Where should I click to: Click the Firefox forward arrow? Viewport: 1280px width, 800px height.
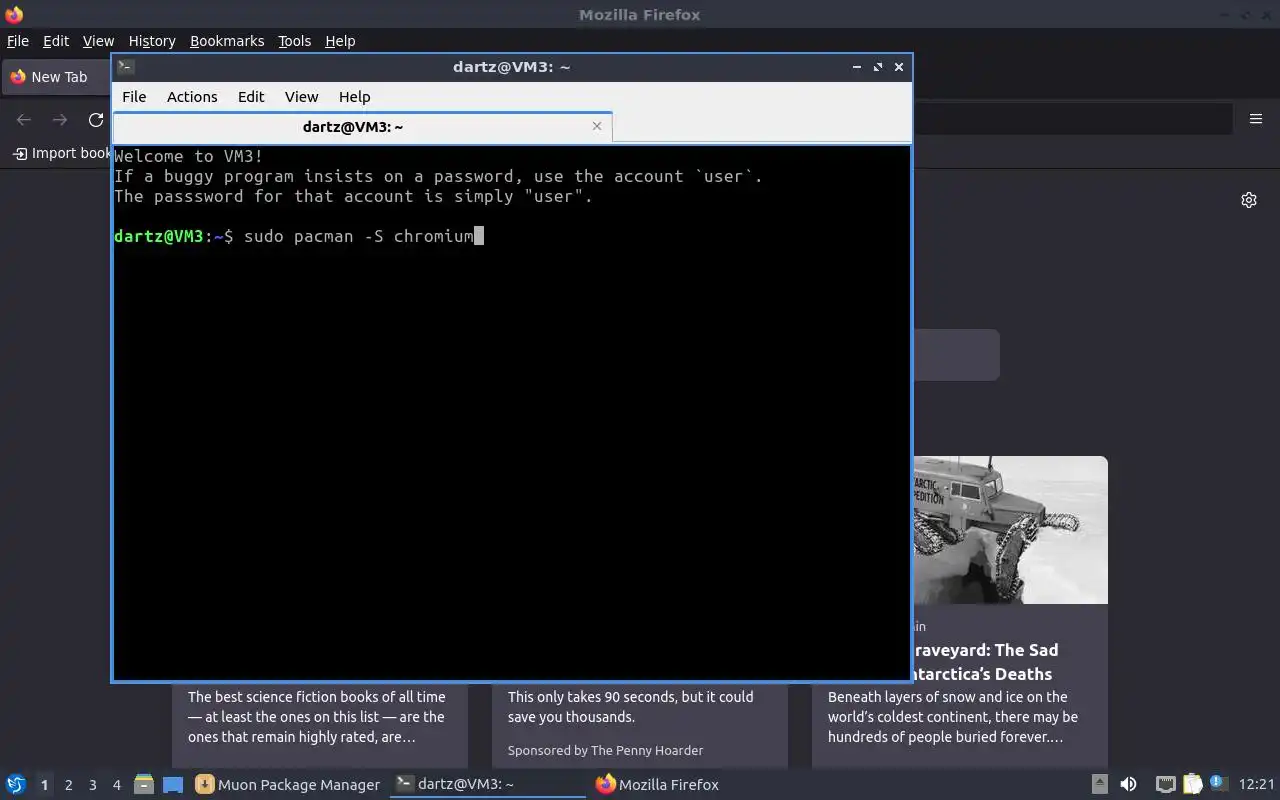point(60,120)
